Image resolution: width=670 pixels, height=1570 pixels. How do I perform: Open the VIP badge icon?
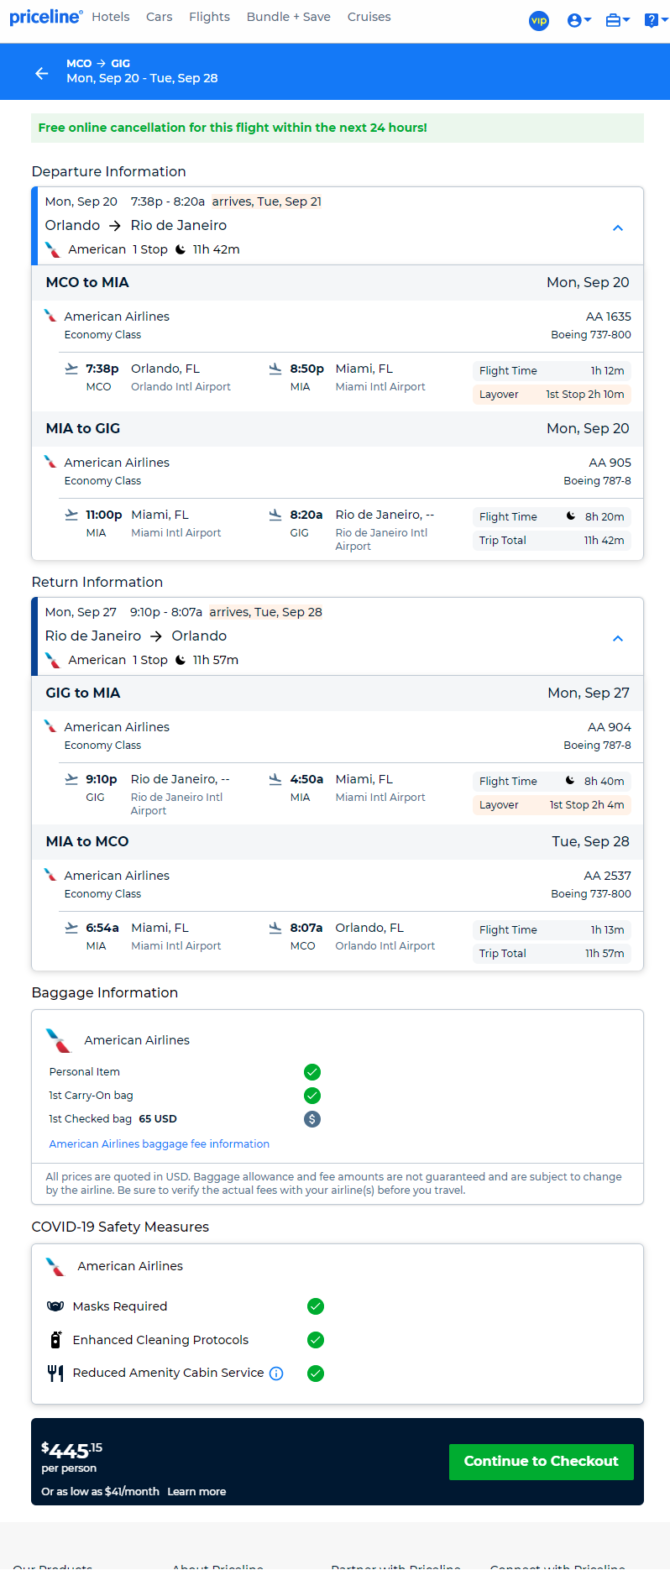pyautogui.click(x=539, y=20)
